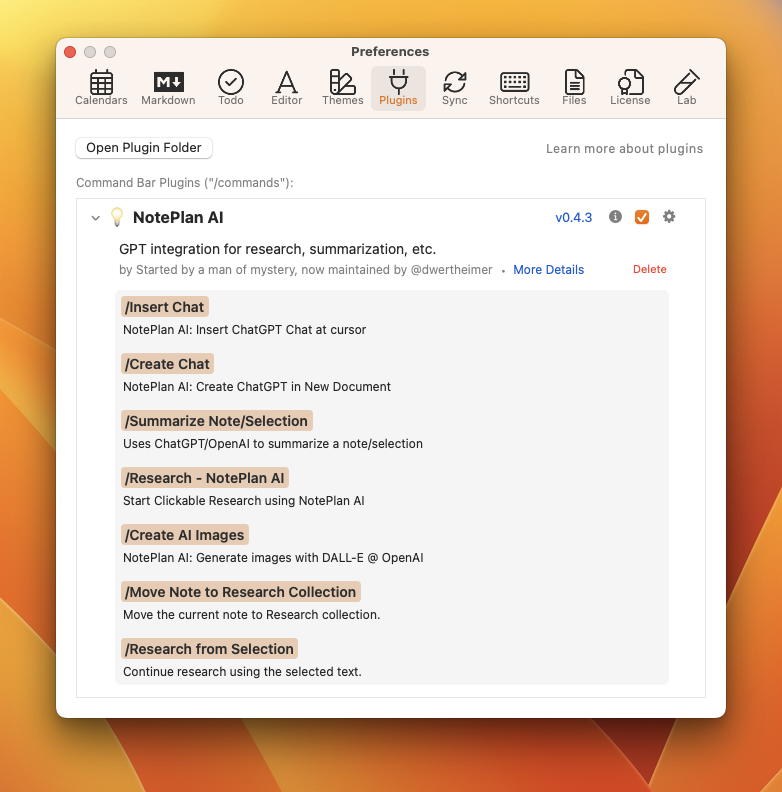
Task: Open the Editor preferences pane
Action: pos(286,88)
